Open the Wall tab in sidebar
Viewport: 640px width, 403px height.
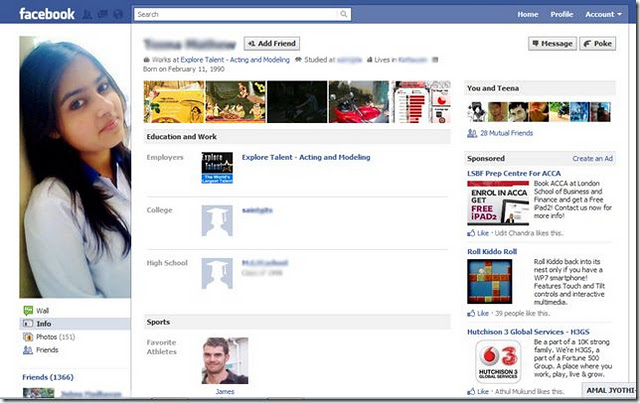42,311
